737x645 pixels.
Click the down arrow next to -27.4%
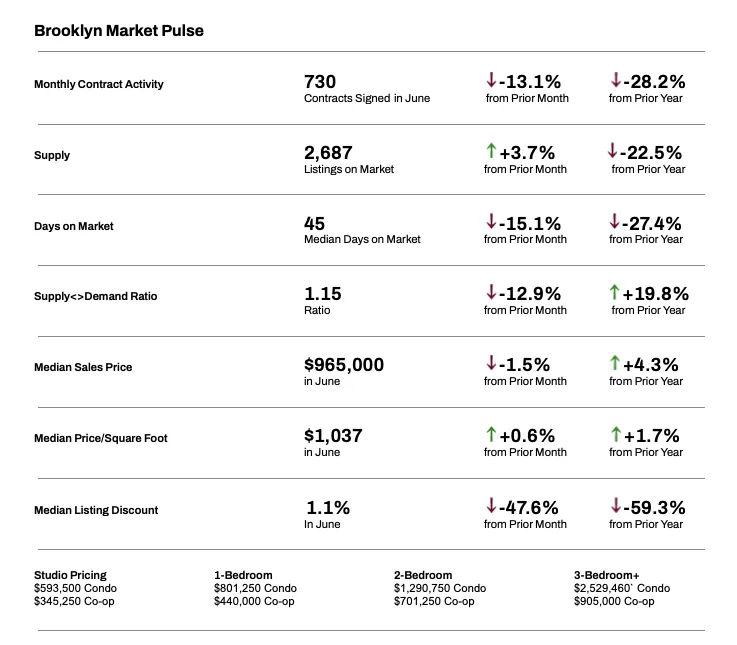(615, 221)
